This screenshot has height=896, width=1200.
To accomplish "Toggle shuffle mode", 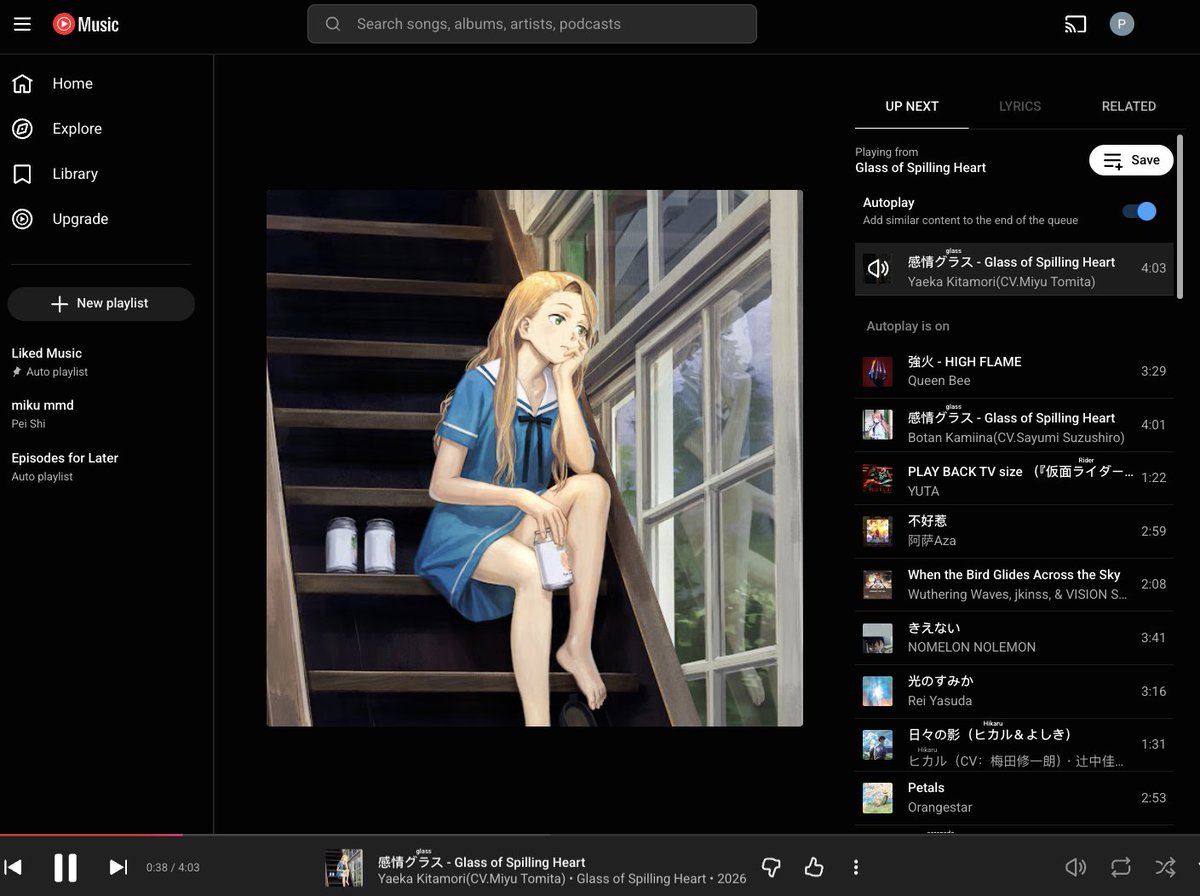I will pos(1165,867).
